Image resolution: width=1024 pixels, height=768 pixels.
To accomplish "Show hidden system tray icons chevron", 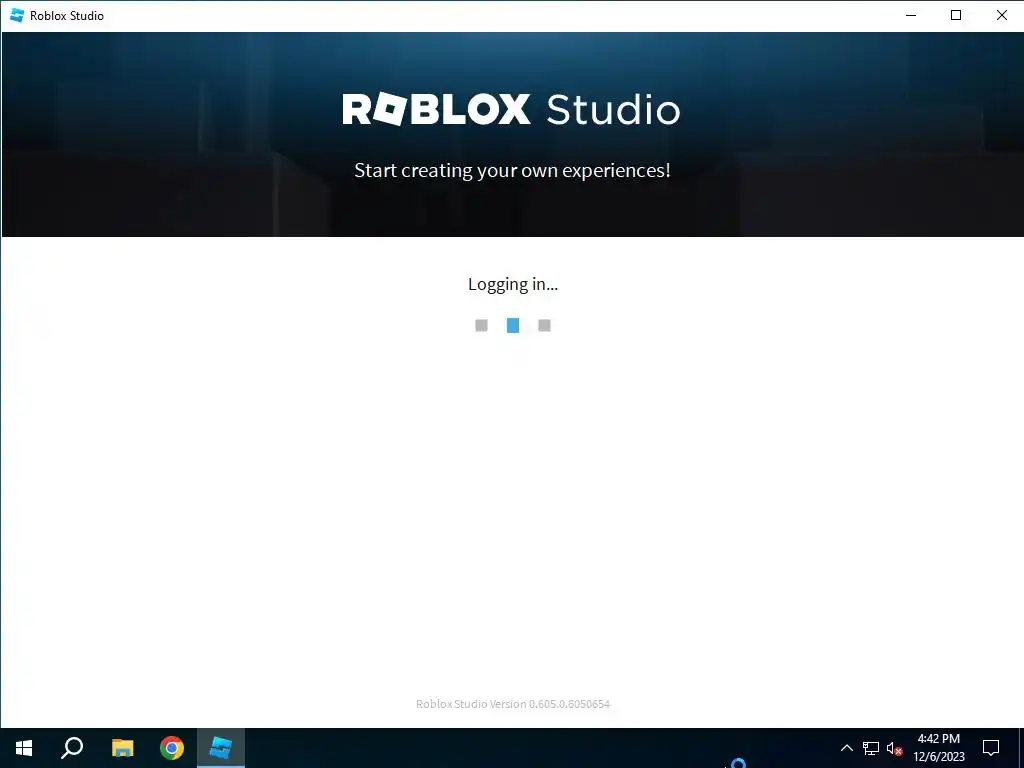I will (x=846, y=748).
